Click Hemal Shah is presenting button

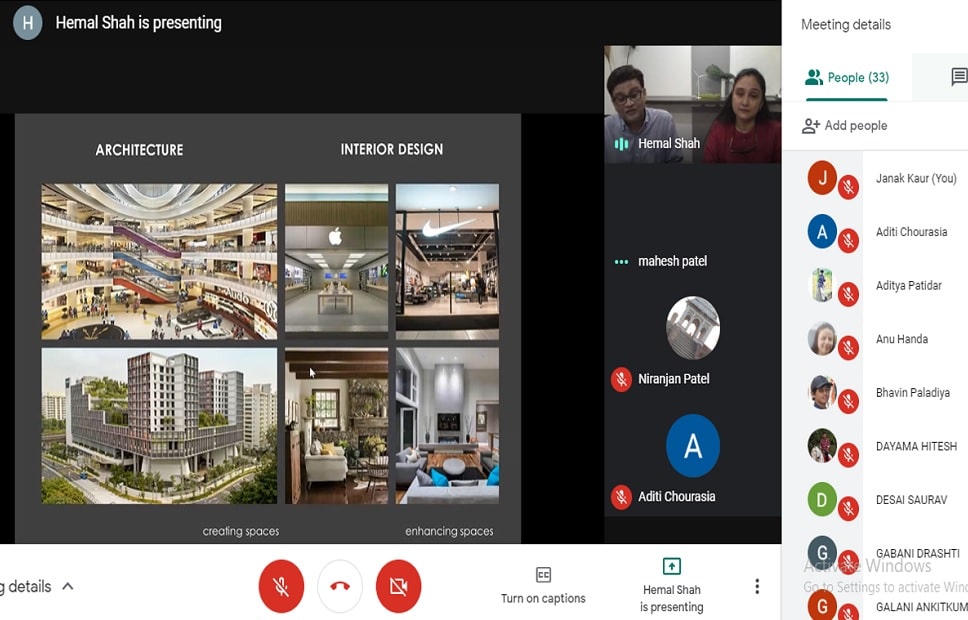coord(672,585)
